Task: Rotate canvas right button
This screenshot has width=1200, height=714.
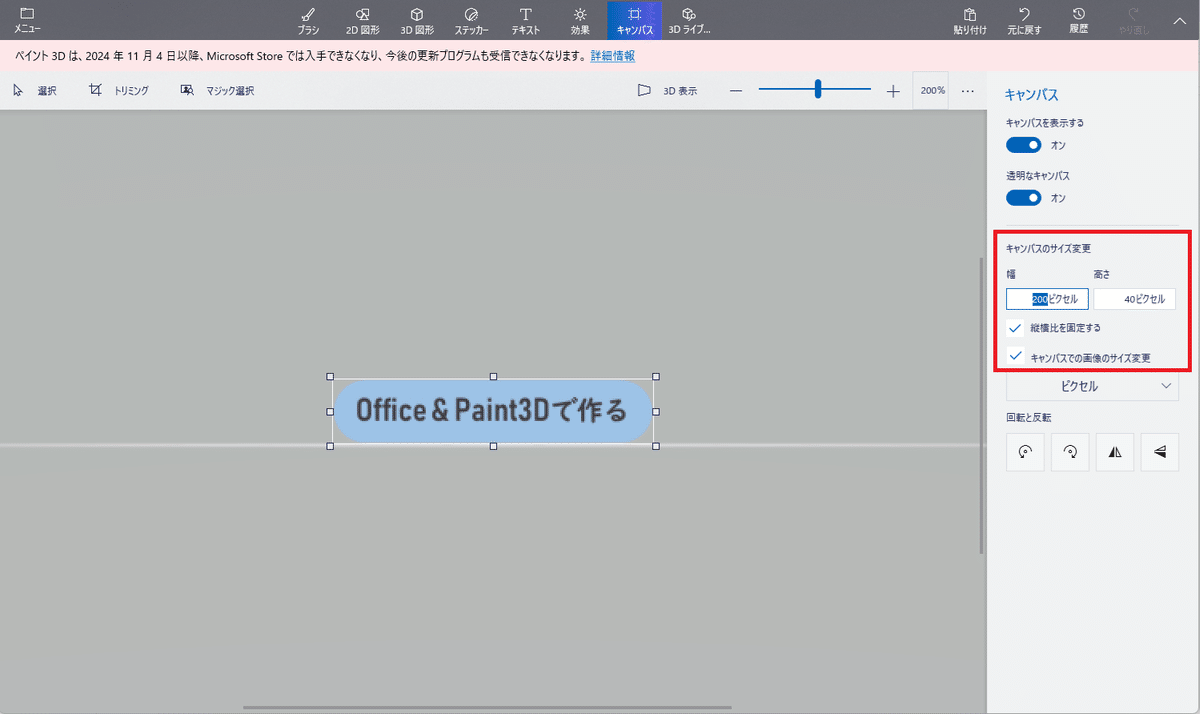Action: [1070, 452]
